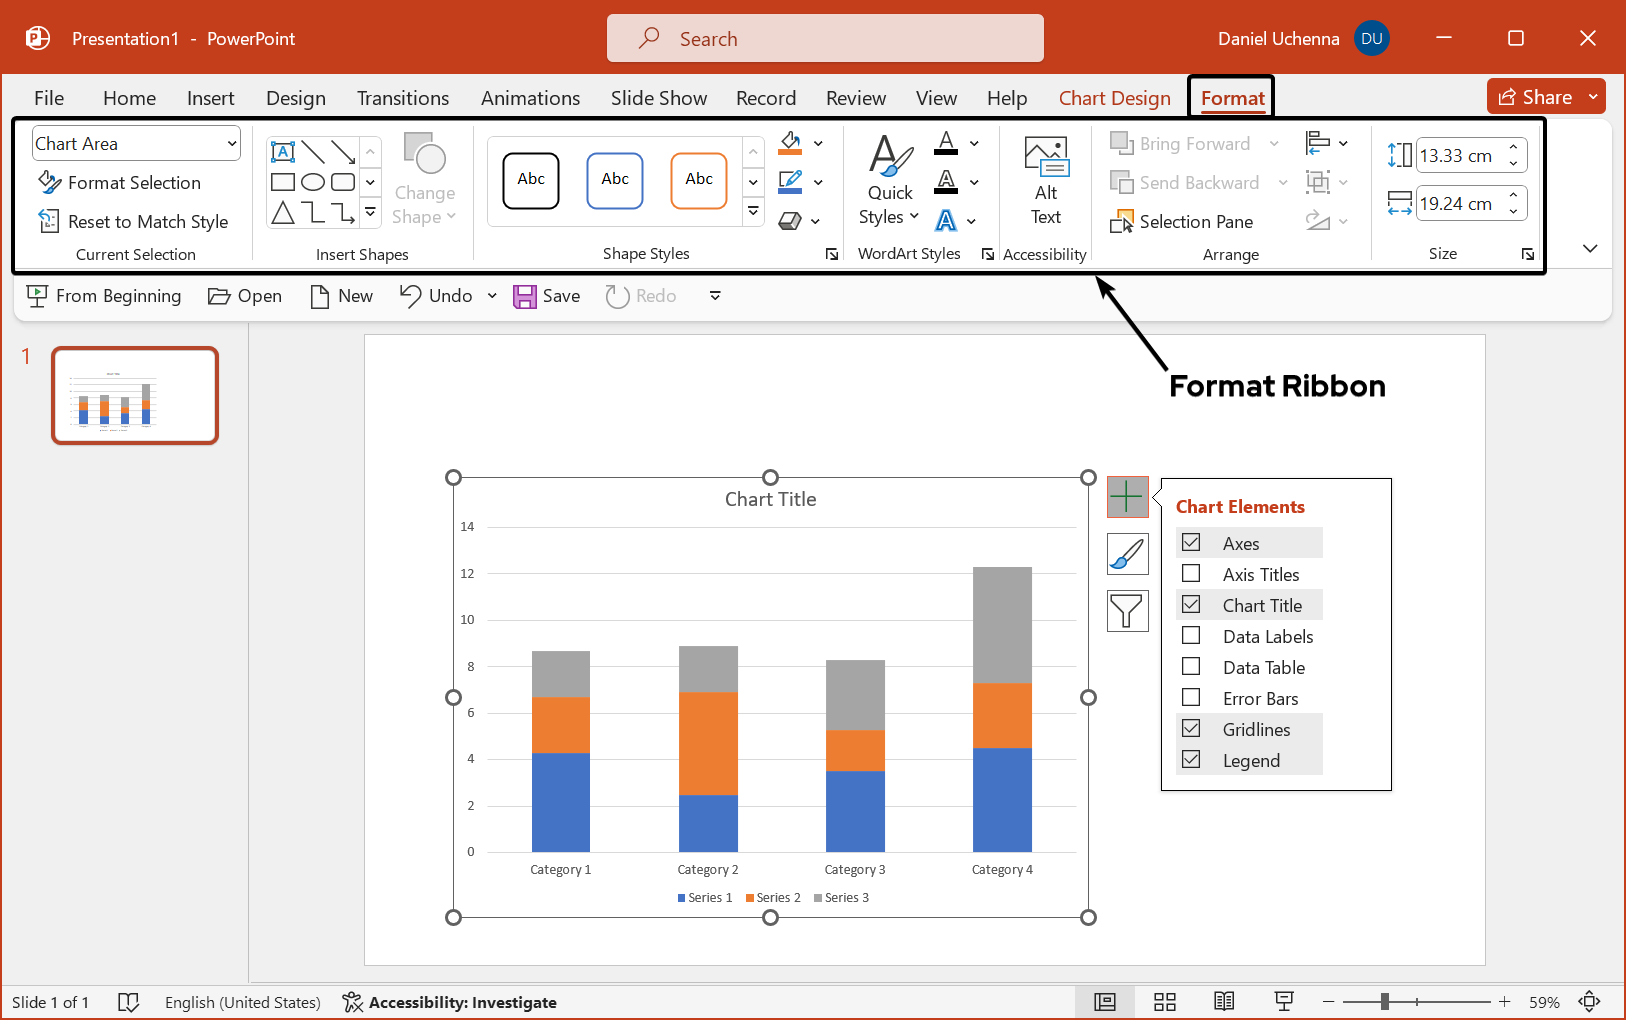The width and height of the screenshot is (1626, 1020).
Task: Select the slide 1 thumbnail
Action: coord(134,394)
